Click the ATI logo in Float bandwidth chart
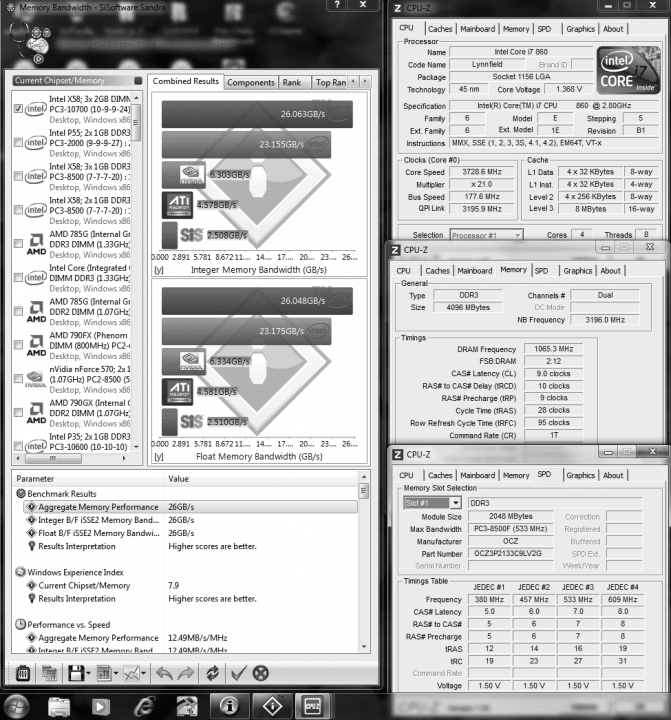This screenshot has height=720, width=671. [x=180, y=392]
